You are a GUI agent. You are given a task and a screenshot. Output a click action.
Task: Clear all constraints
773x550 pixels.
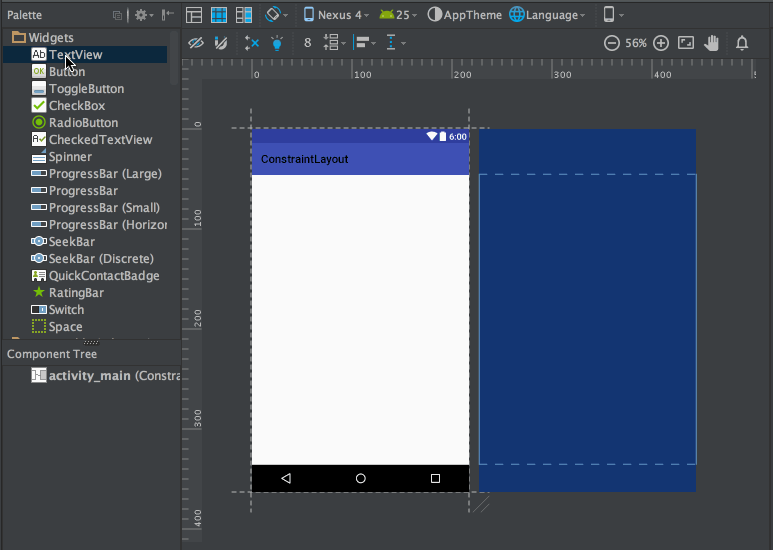[x=251, y=43]
